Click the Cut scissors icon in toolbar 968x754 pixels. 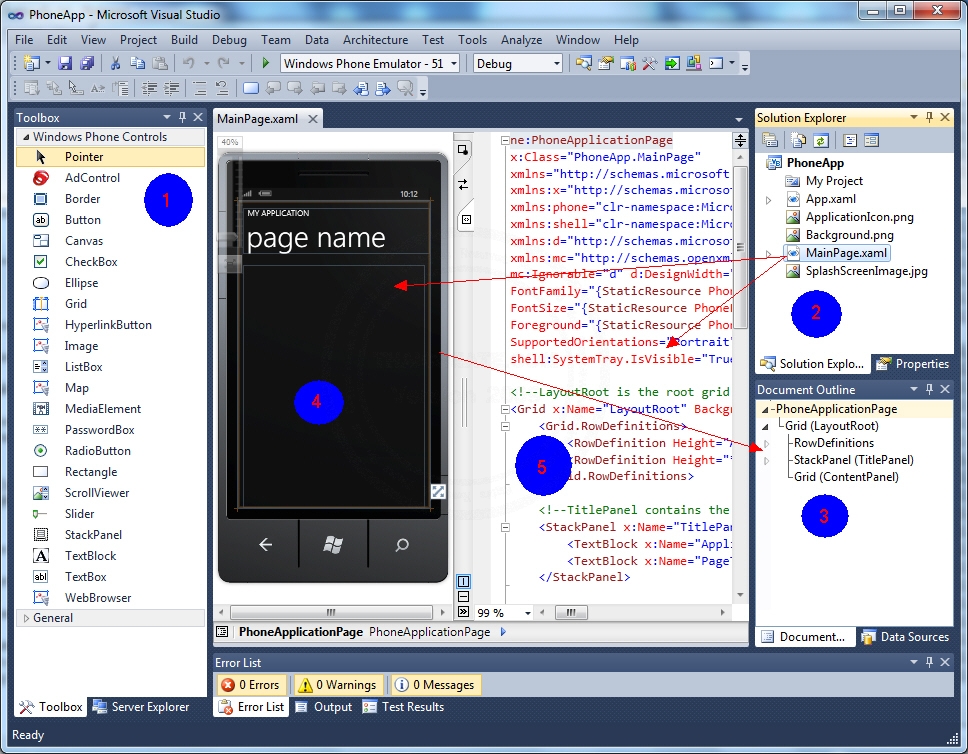pos(115,63)
